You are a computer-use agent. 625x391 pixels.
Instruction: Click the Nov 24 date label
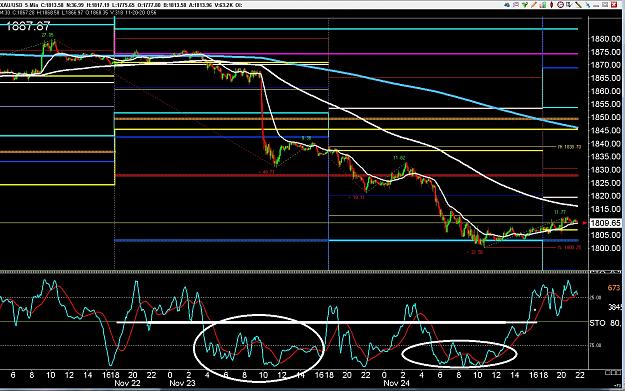[397, 383]
